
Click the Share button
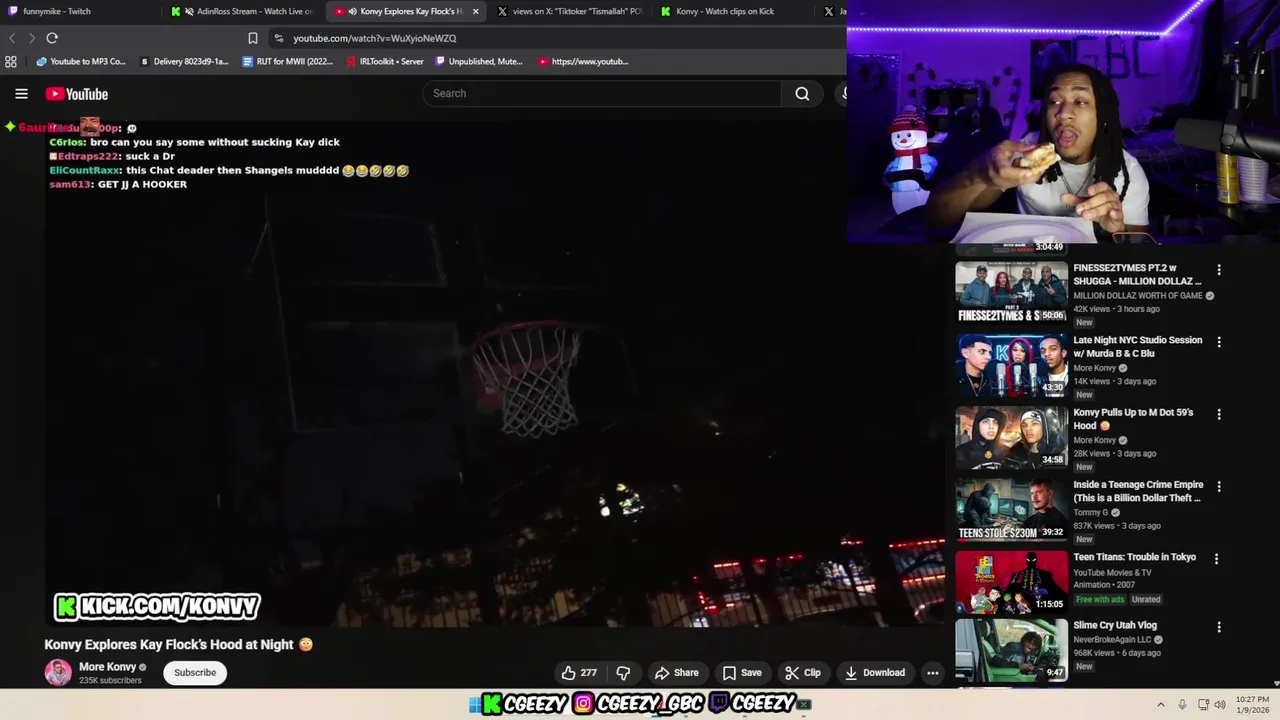click(676, 673)
